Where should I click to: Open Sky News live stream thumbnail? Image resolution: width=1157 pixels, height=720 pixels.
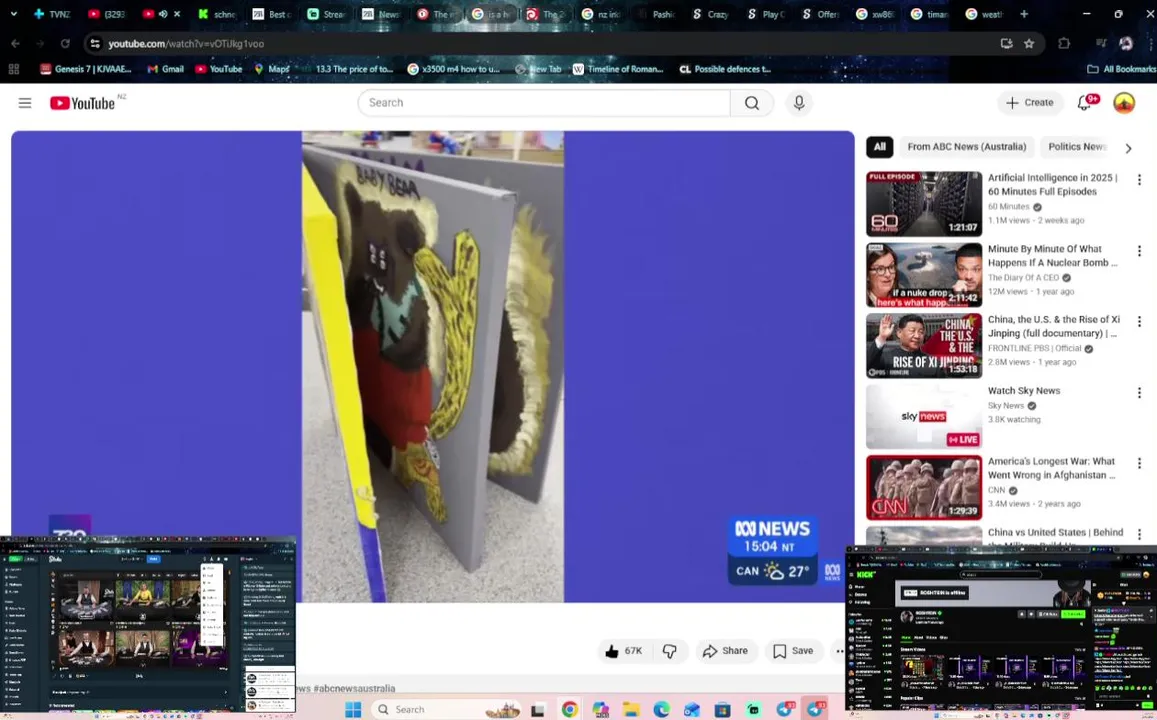(x=924, y=417)
